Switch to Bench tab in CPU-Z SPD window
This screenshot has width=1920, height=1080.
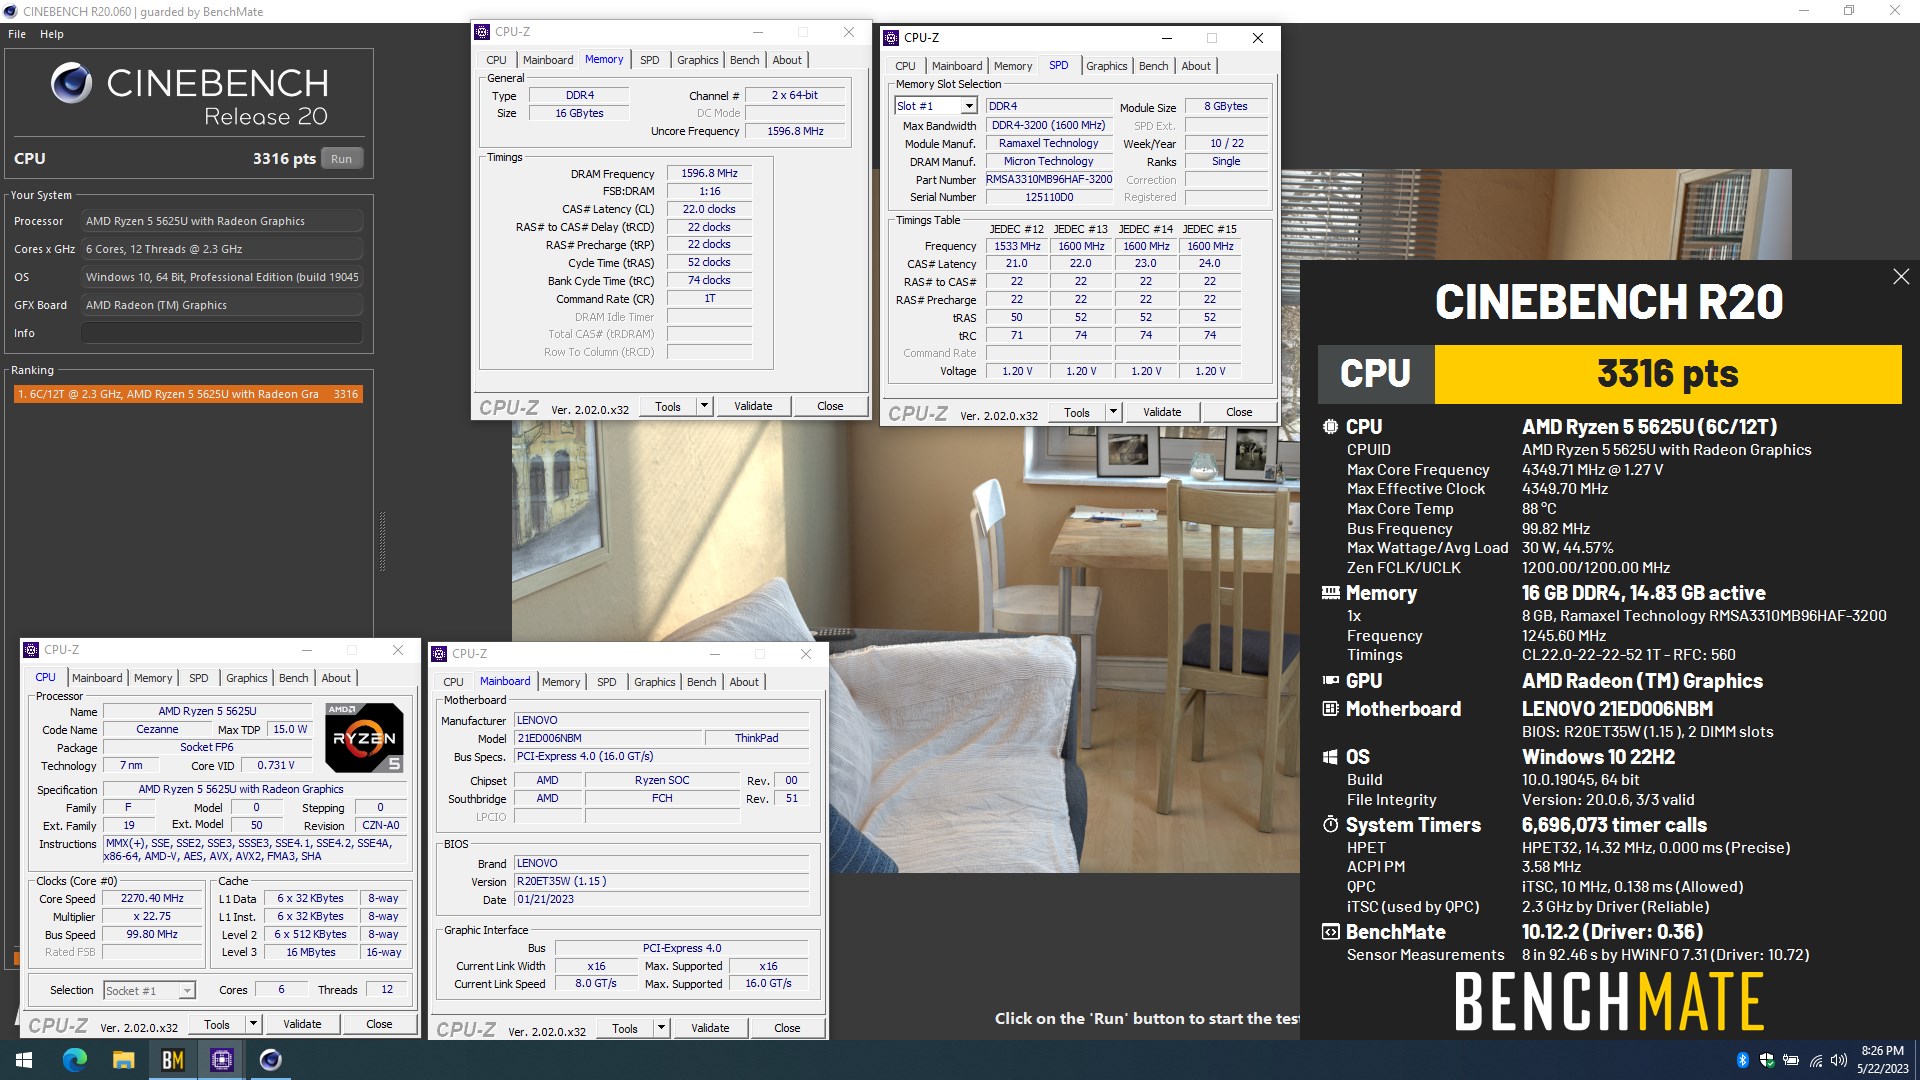point(1153,66)
